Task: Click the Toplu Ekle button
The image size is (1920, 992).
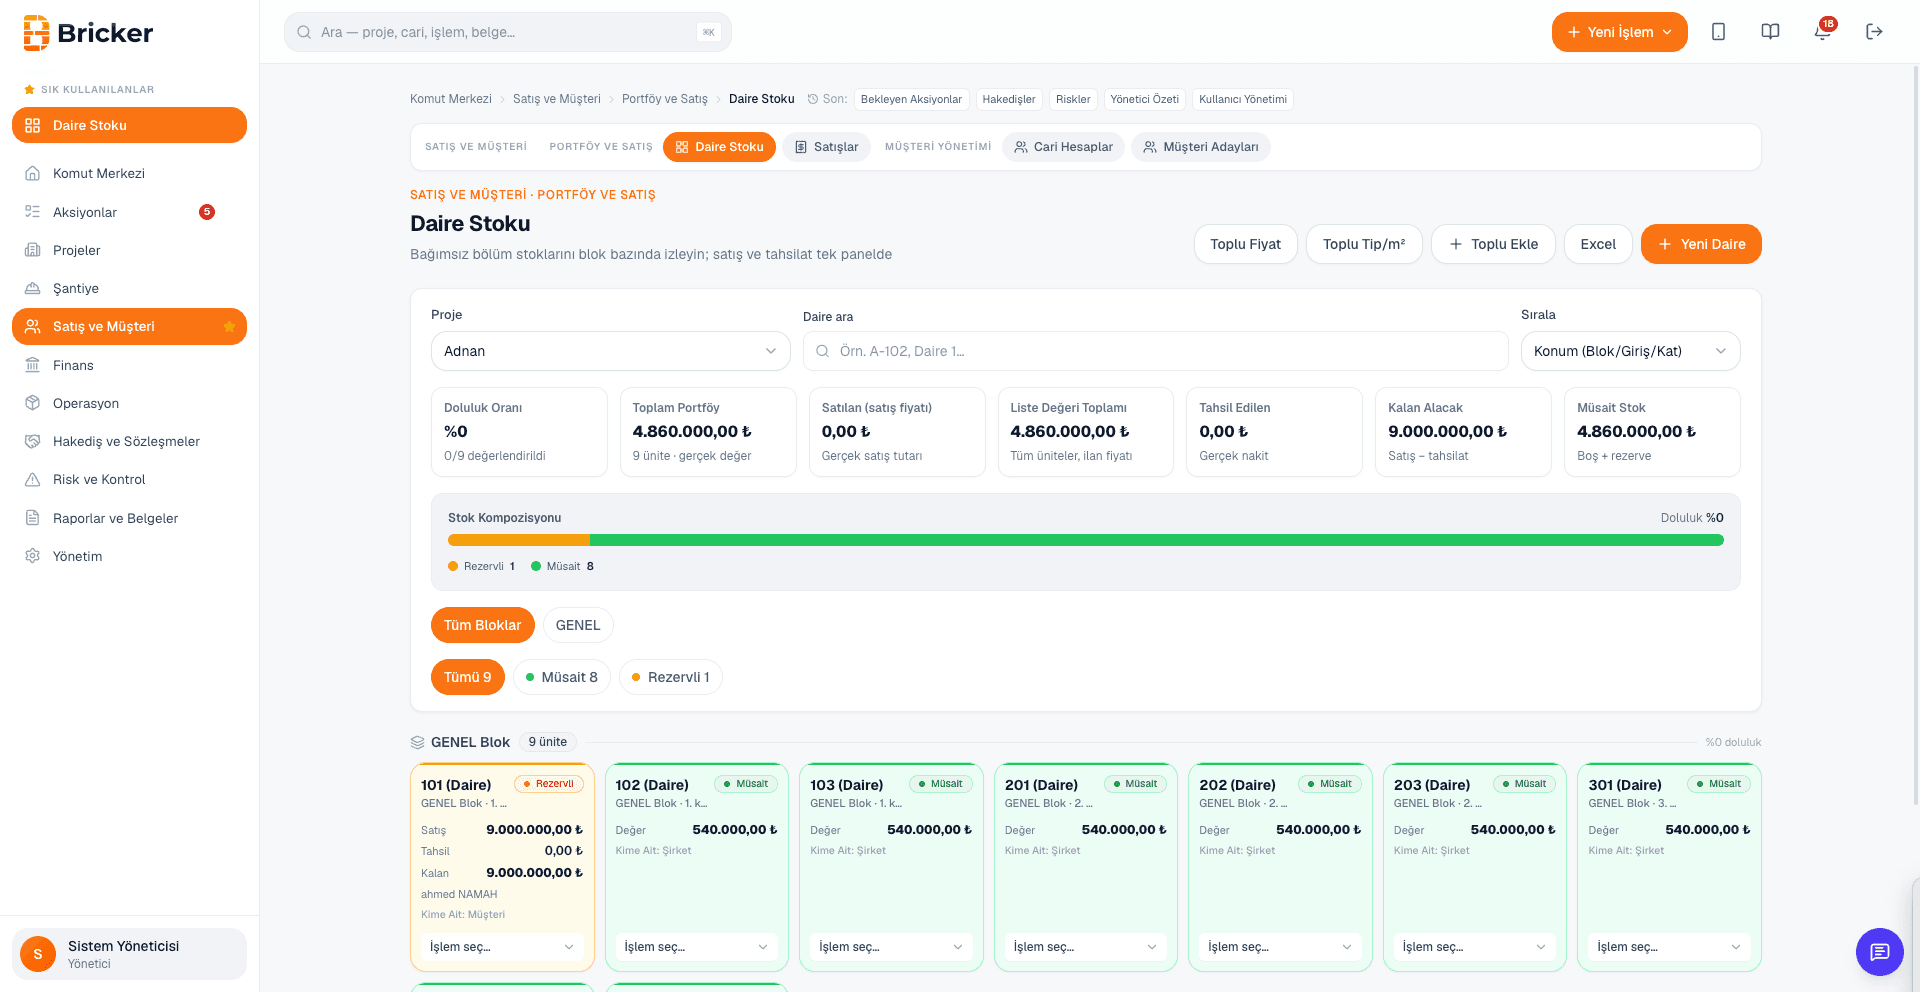Action: tap(1493, 244)
